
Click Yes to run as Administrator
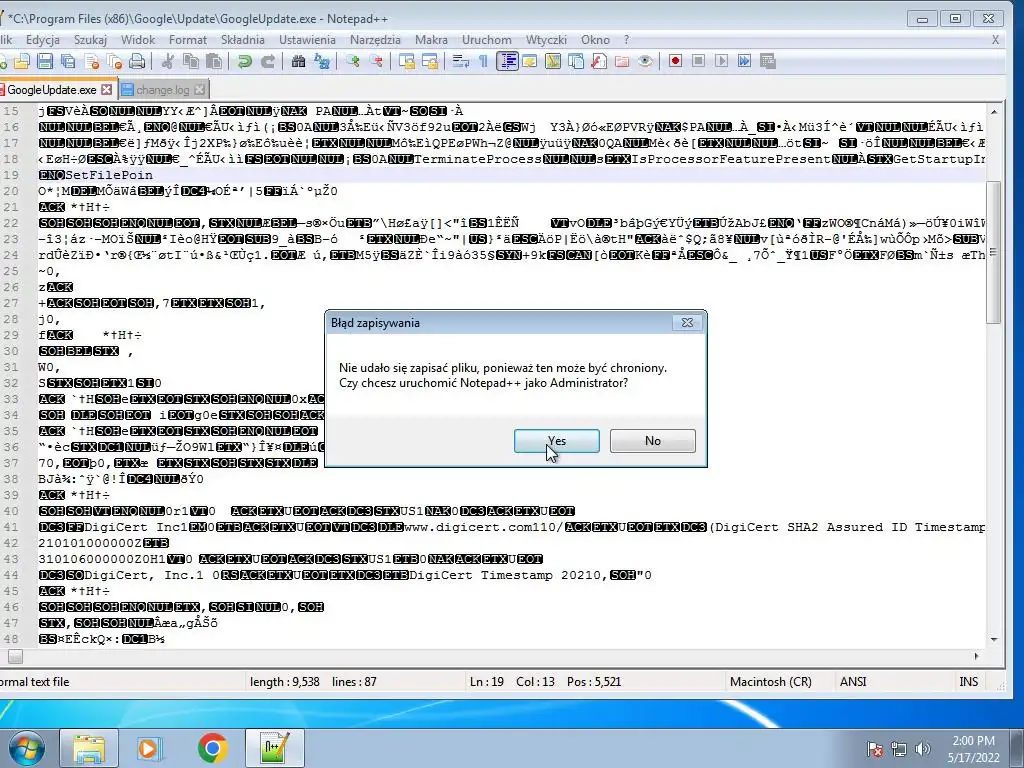(x=556, y=441)
